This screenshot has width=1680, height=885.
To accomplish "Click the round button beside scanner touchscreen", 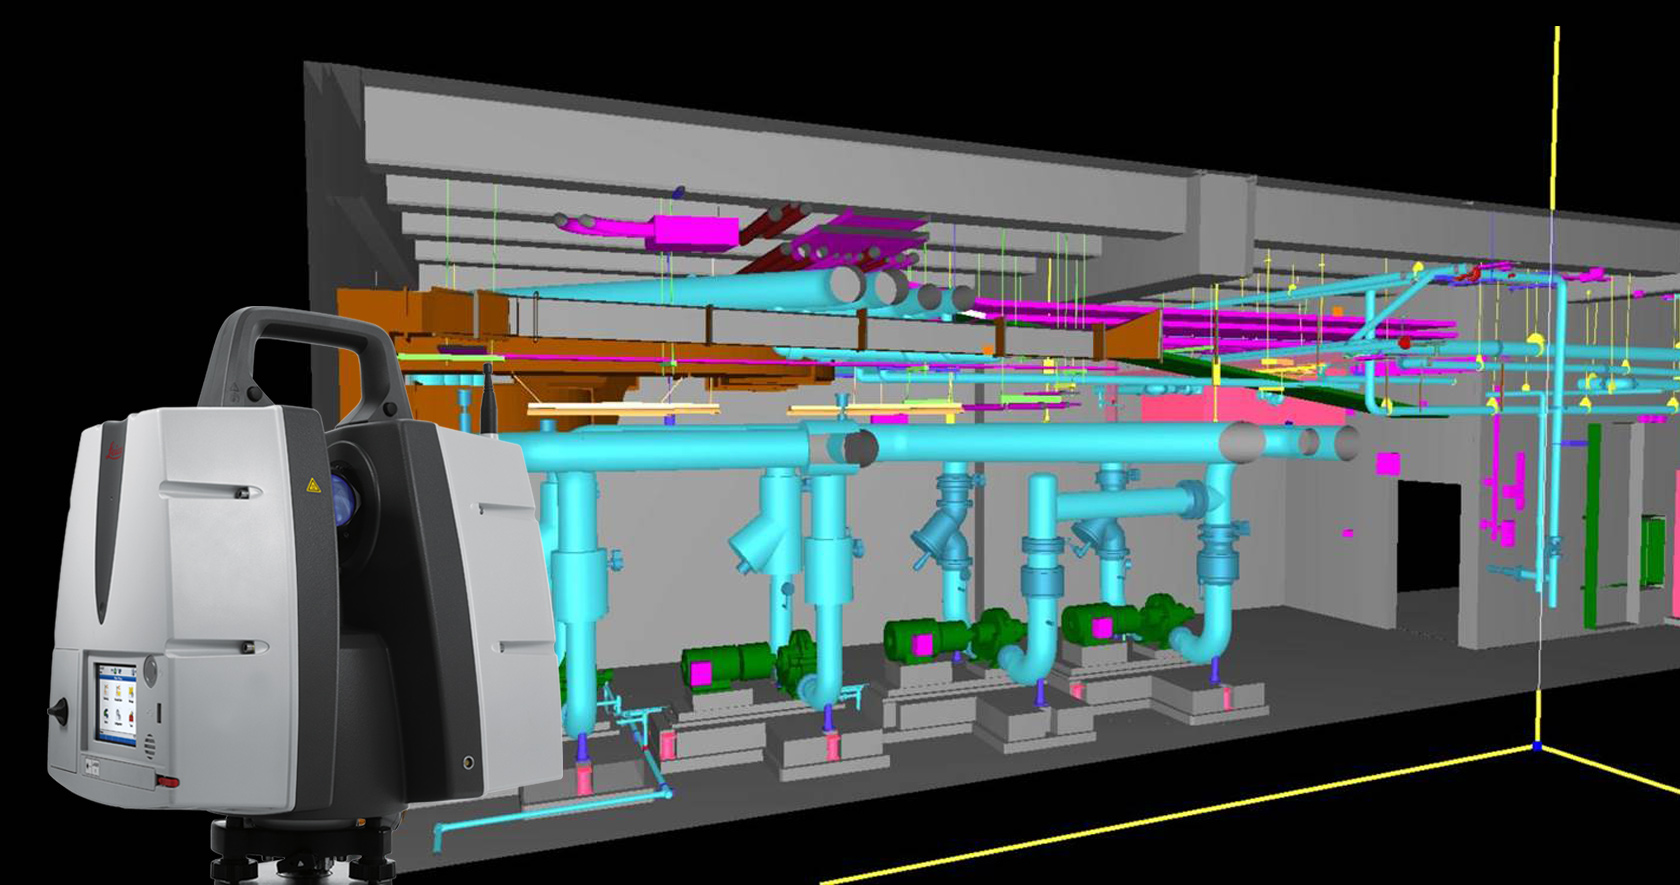I will 150,671.
